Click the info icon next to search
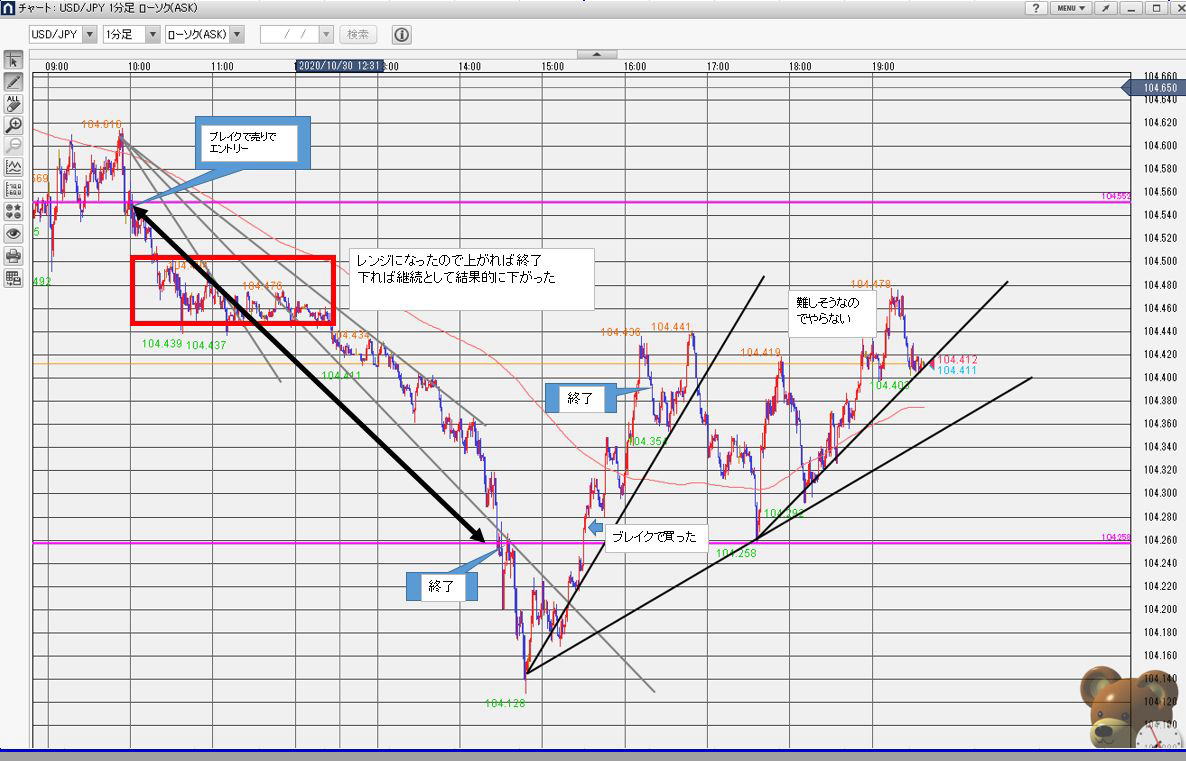This screenshot has height=761, width=1186. click(x=402, y=35)
